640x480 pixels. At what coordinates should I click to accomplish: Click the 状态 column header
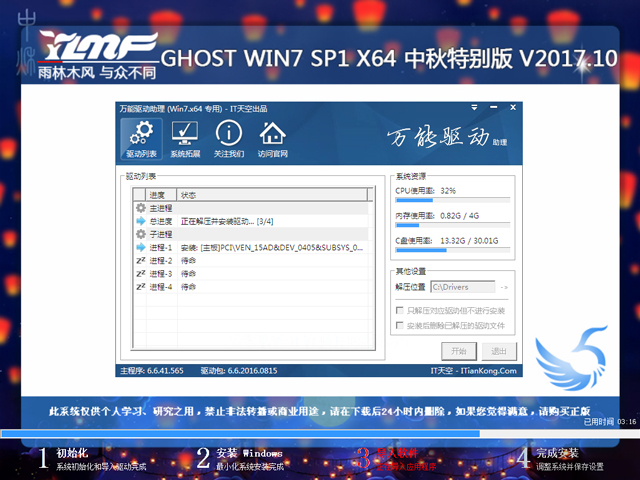(x=189, y=194)
